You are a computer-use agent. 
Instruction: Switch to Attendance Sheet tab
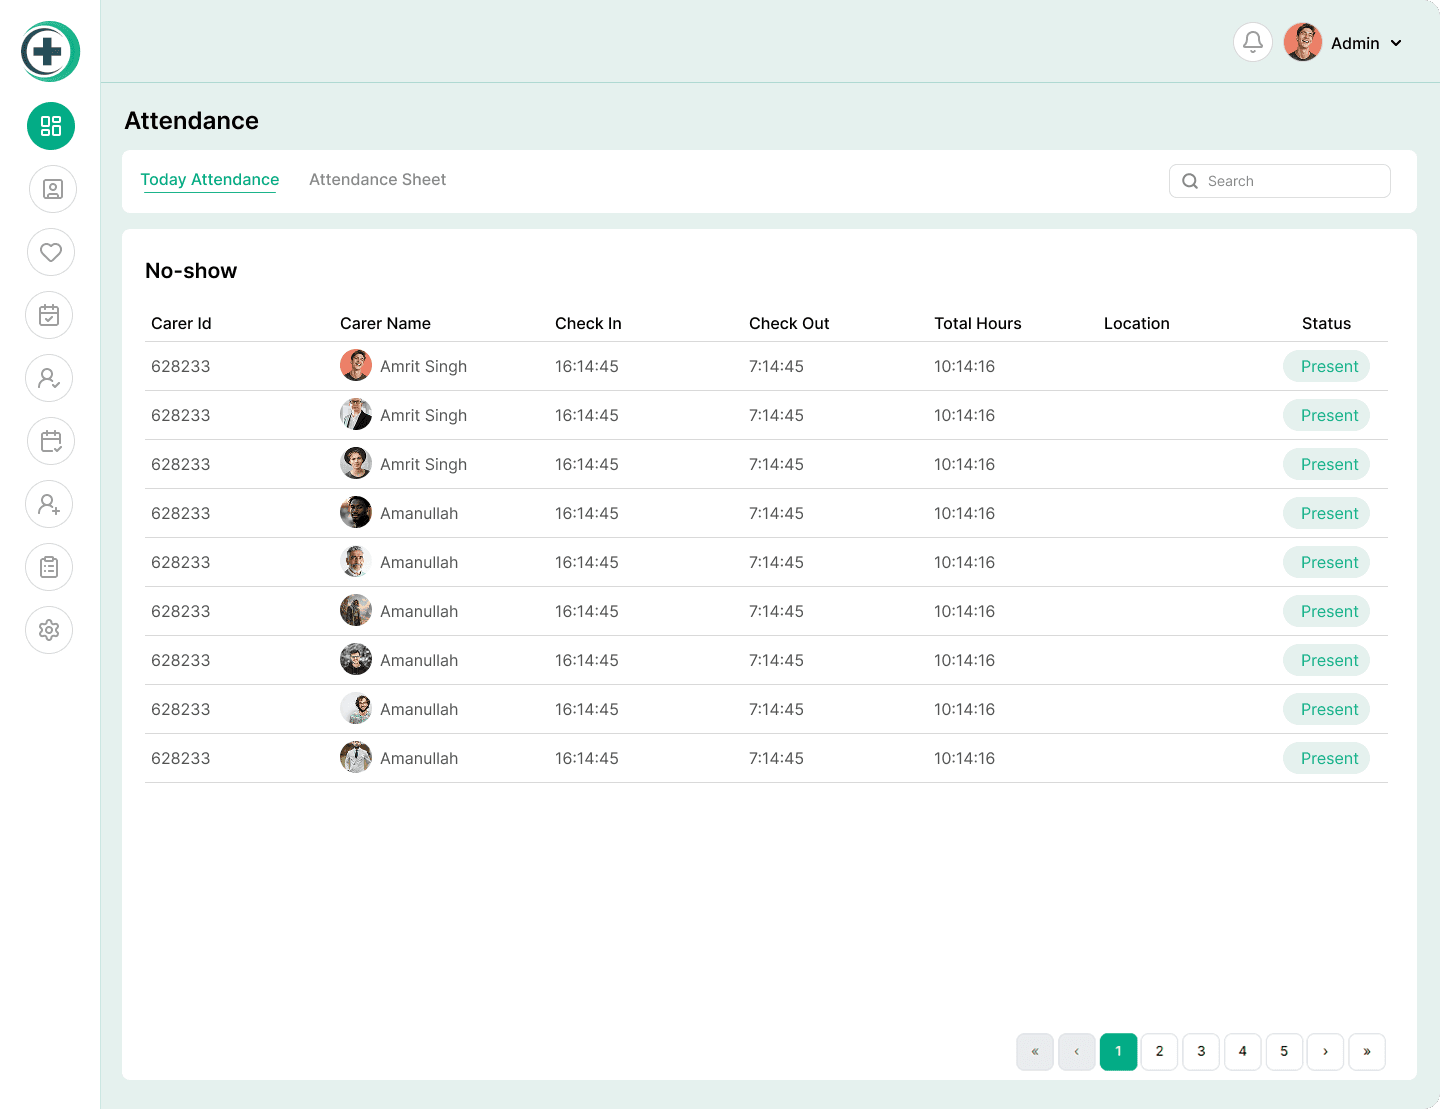pos(377,179)
